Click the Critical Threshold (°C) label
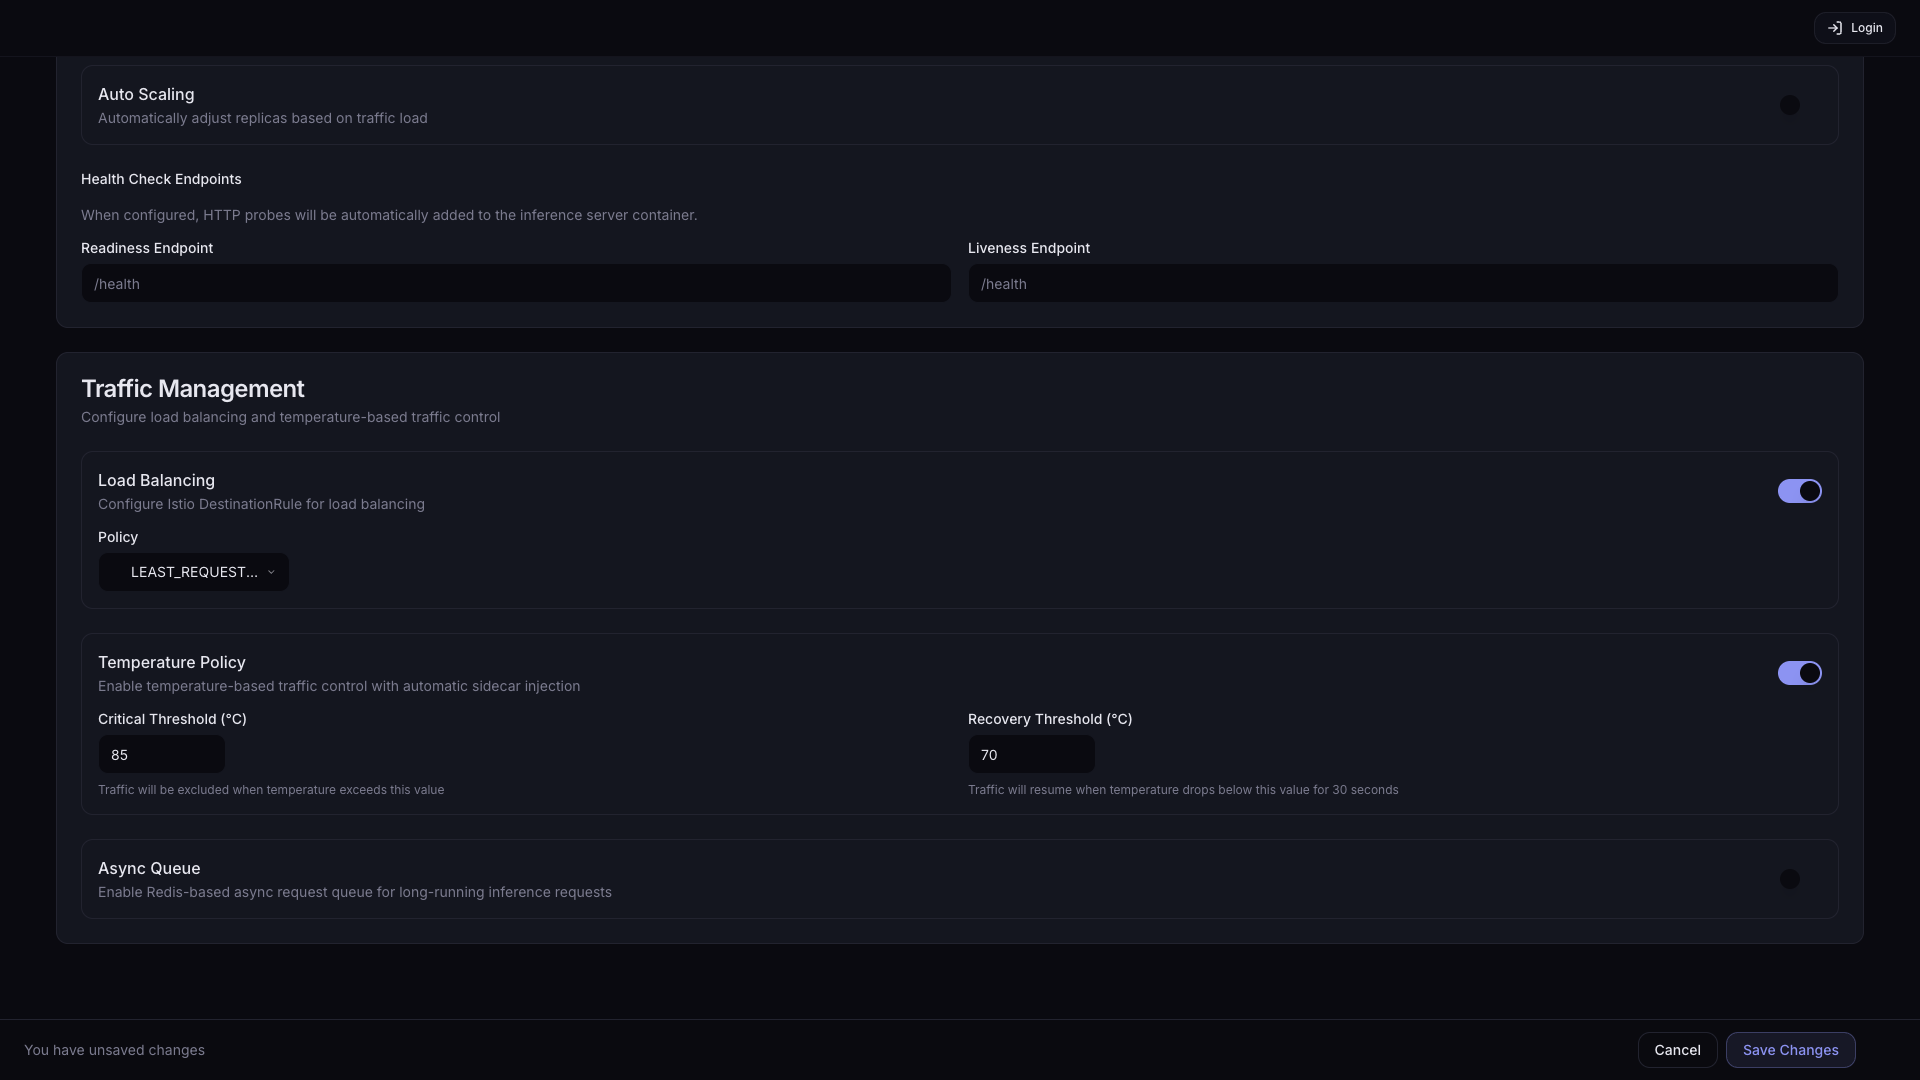 [x=172, y=719]
